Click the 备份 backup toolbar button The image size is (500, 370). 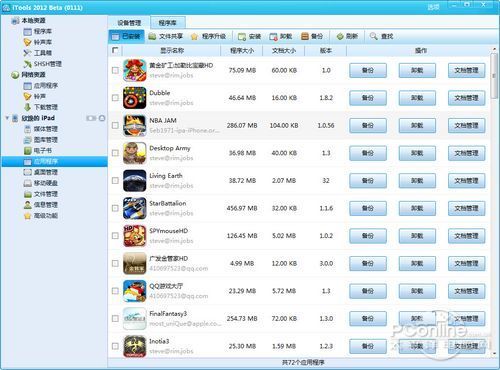tap(312, 36)
